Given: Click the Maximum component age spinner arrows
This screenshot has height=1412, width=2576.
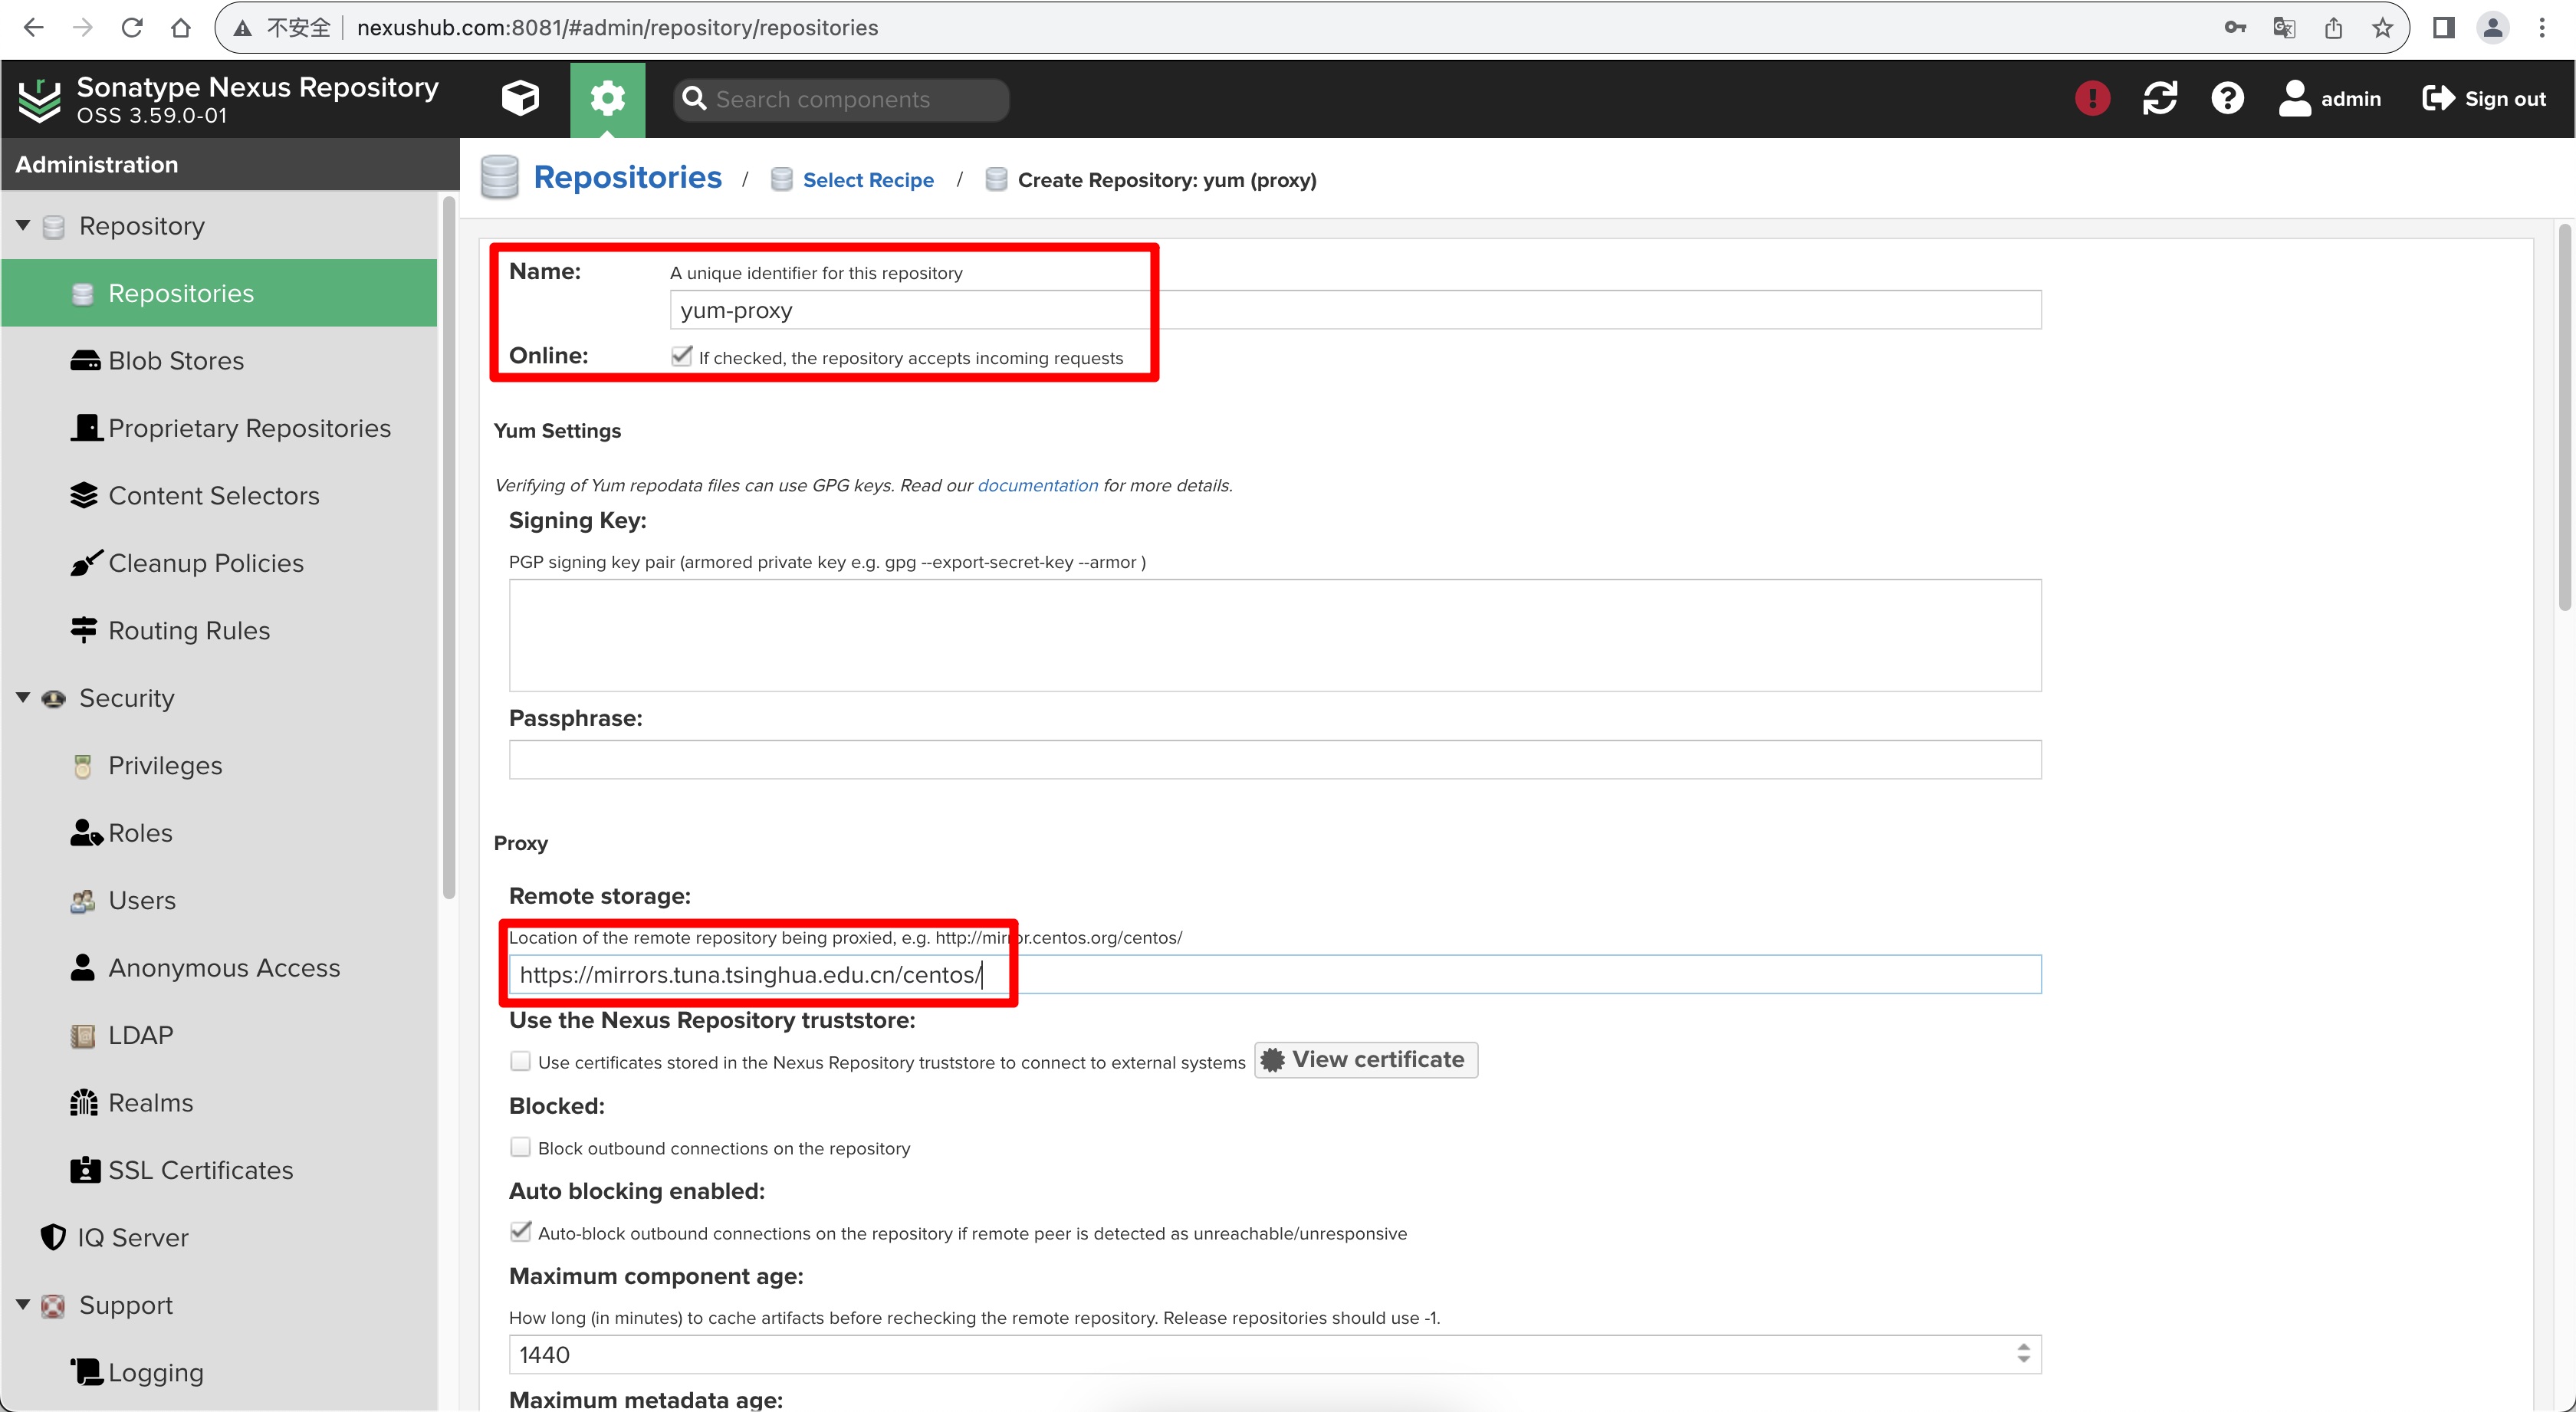Looking at the screenshot, I should 2023,1354.
